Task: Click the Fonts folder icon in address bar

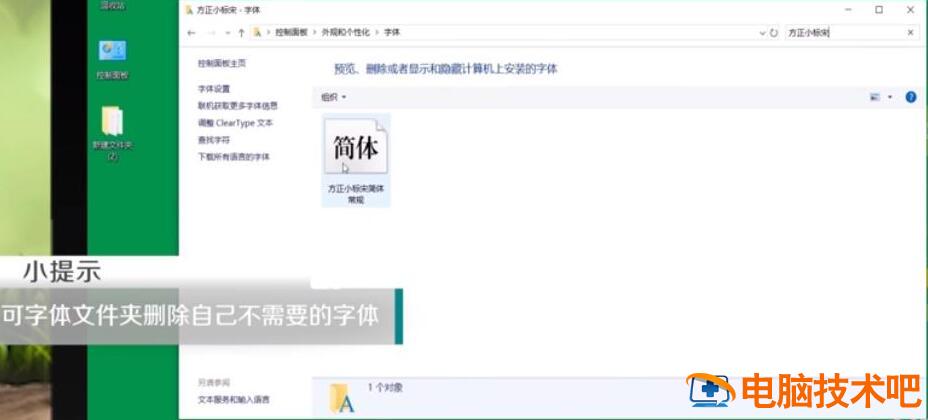Action: pyautogui.click(x=257, y=33)
